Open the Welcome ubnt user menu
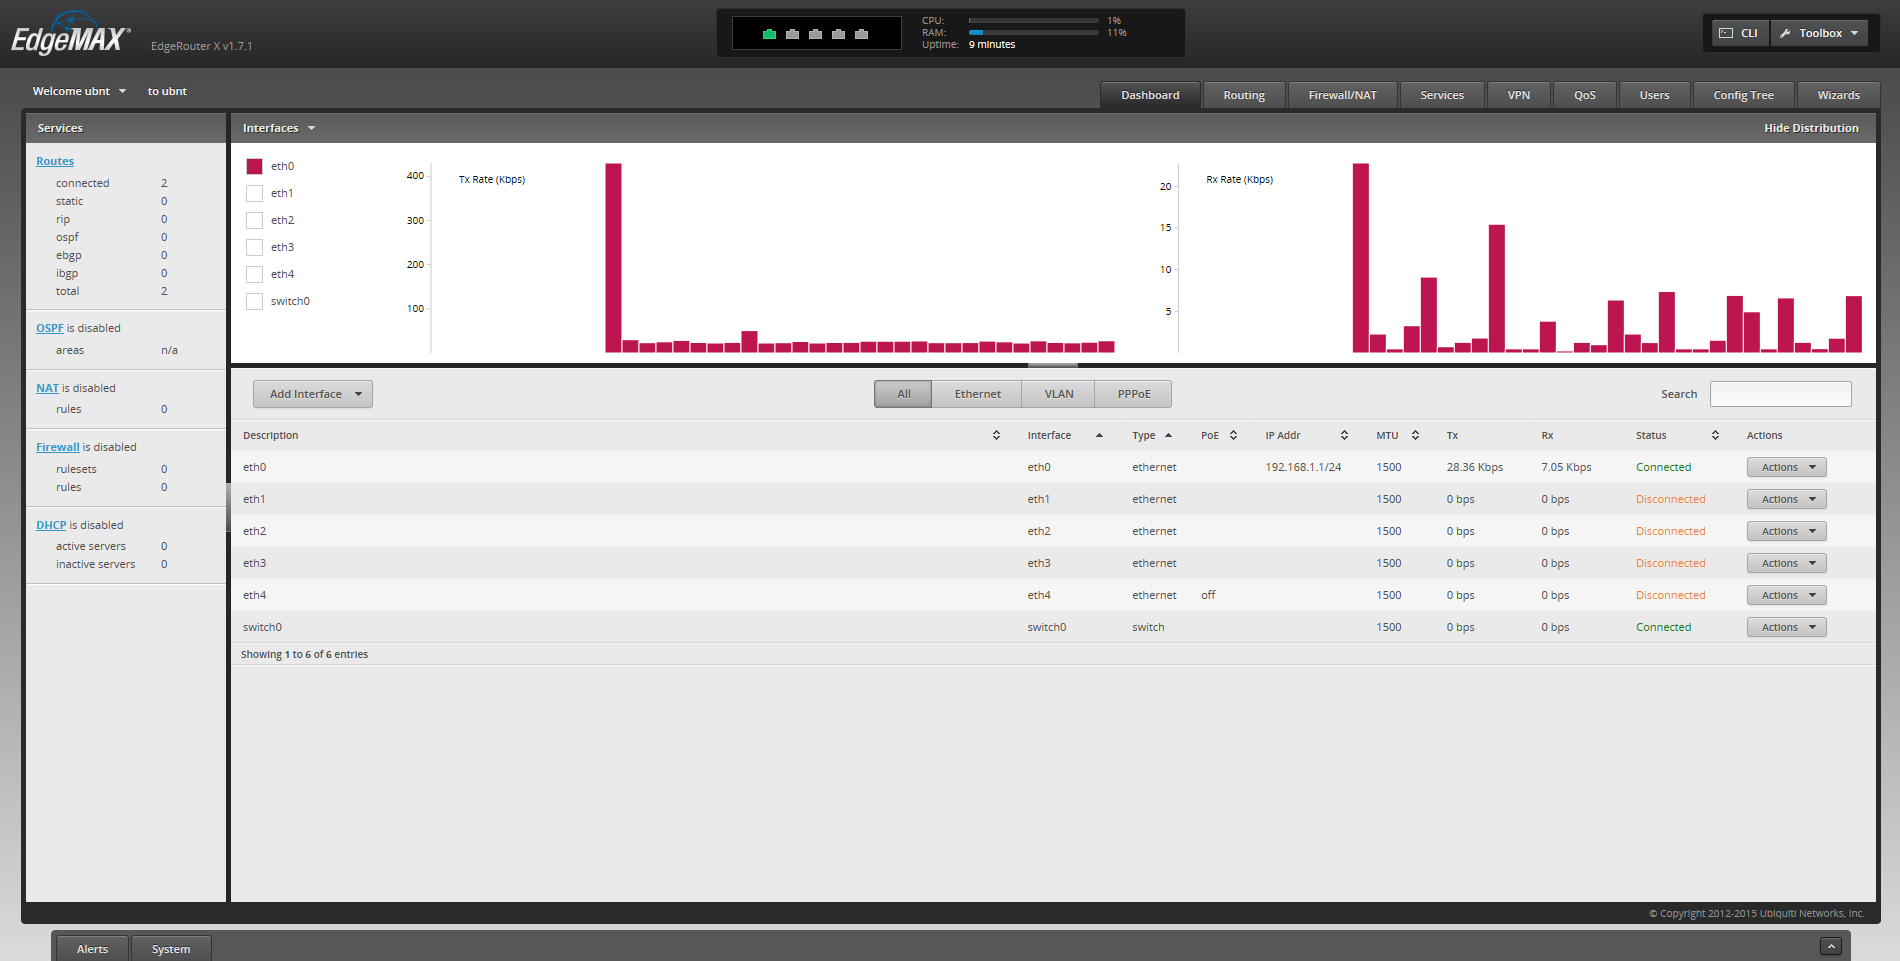 tap(79, 91)
